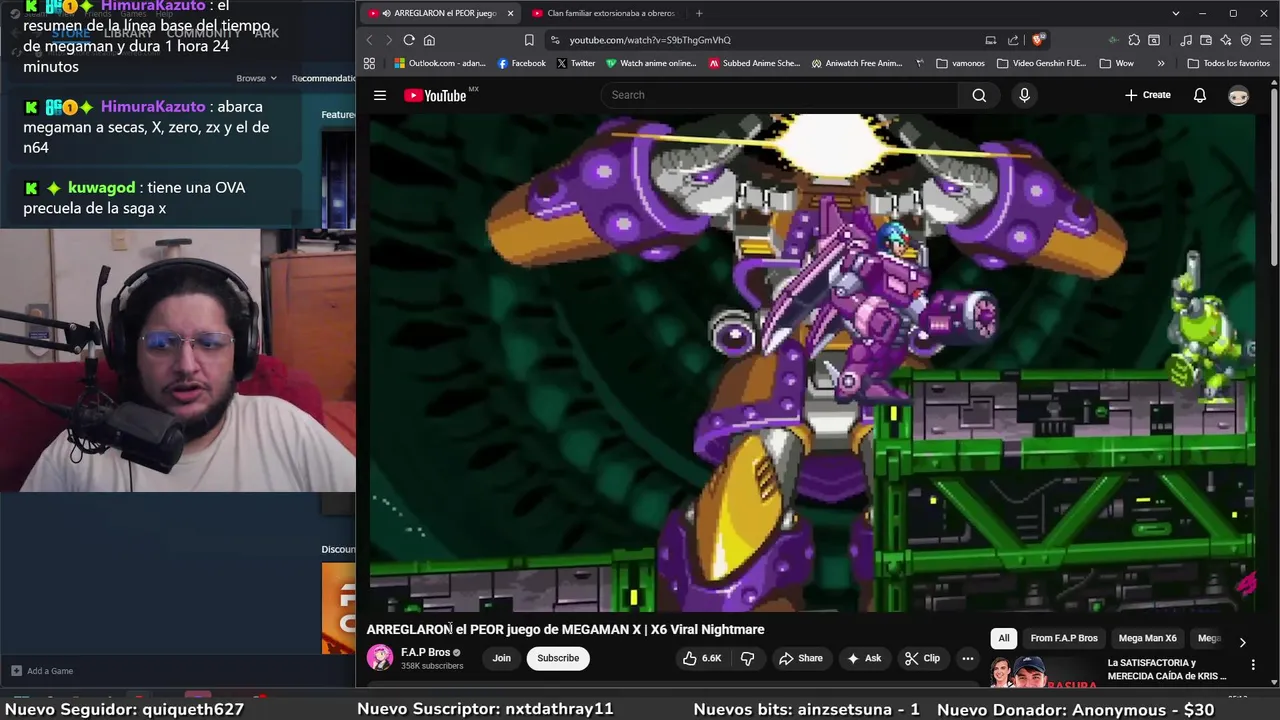Focus the YouTube search field
The image size is (1280, 720).
(780, 95)
